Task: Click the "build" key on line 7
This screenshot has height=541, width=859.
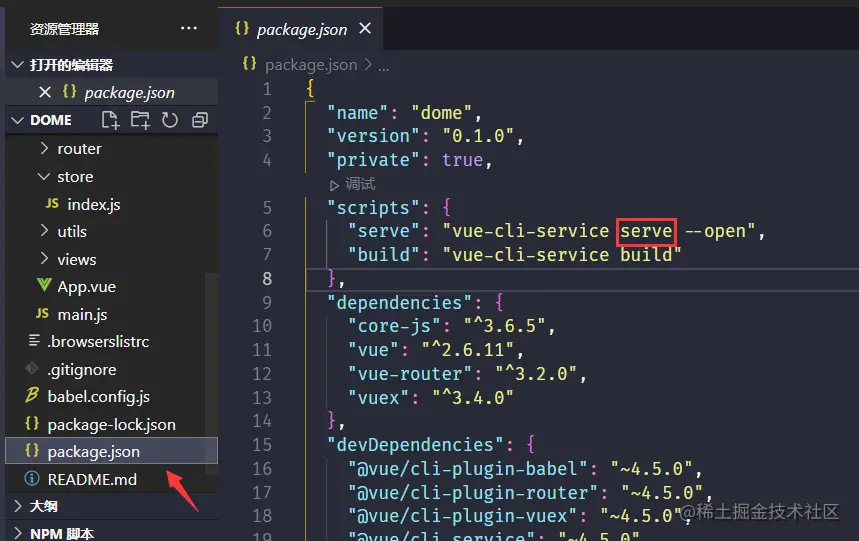Action: [383, 255]
